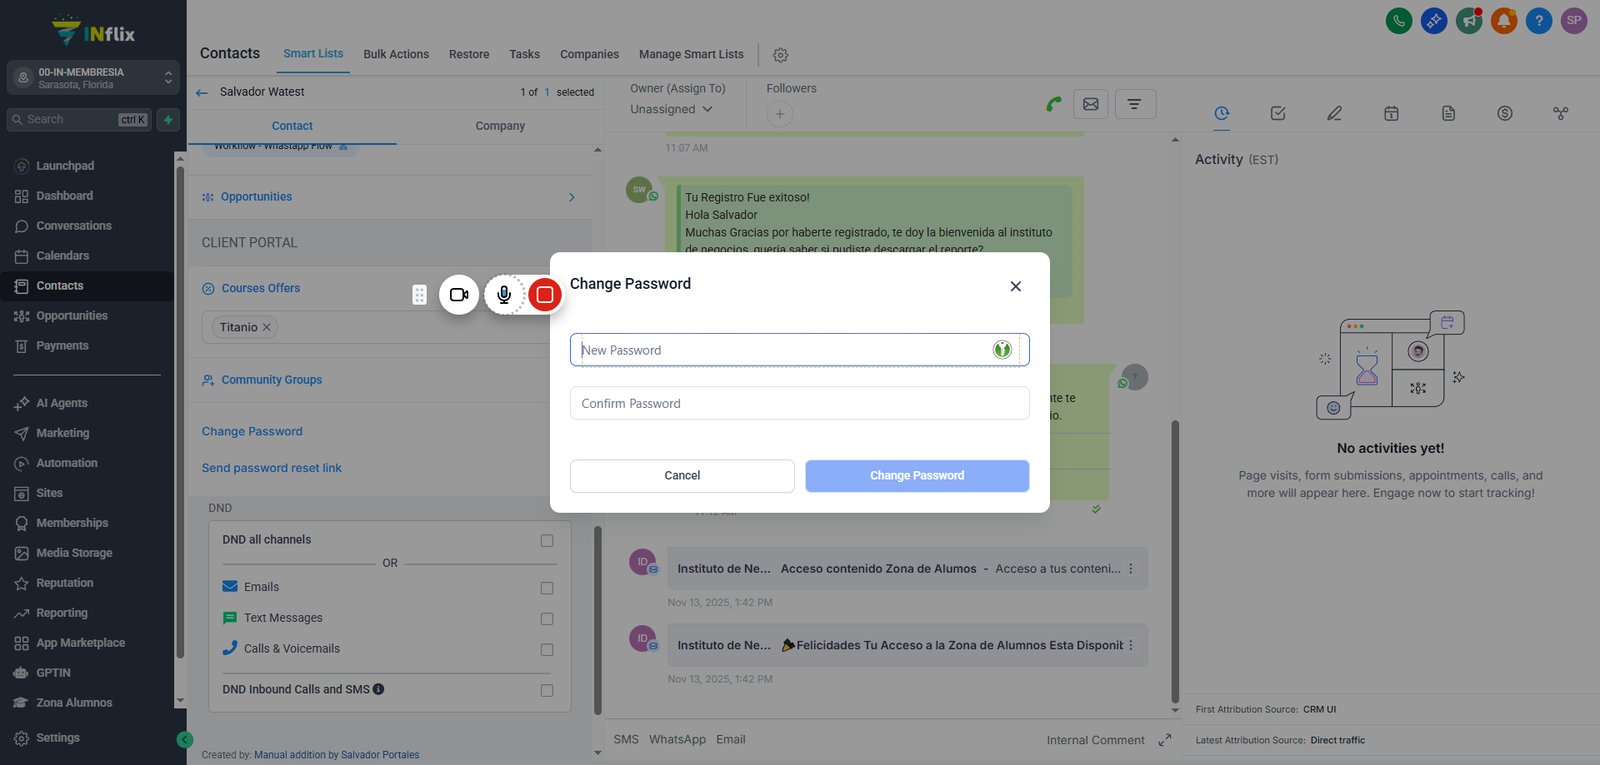Add a follower with the plus icon
The image size is (1600, 765).
780,114
